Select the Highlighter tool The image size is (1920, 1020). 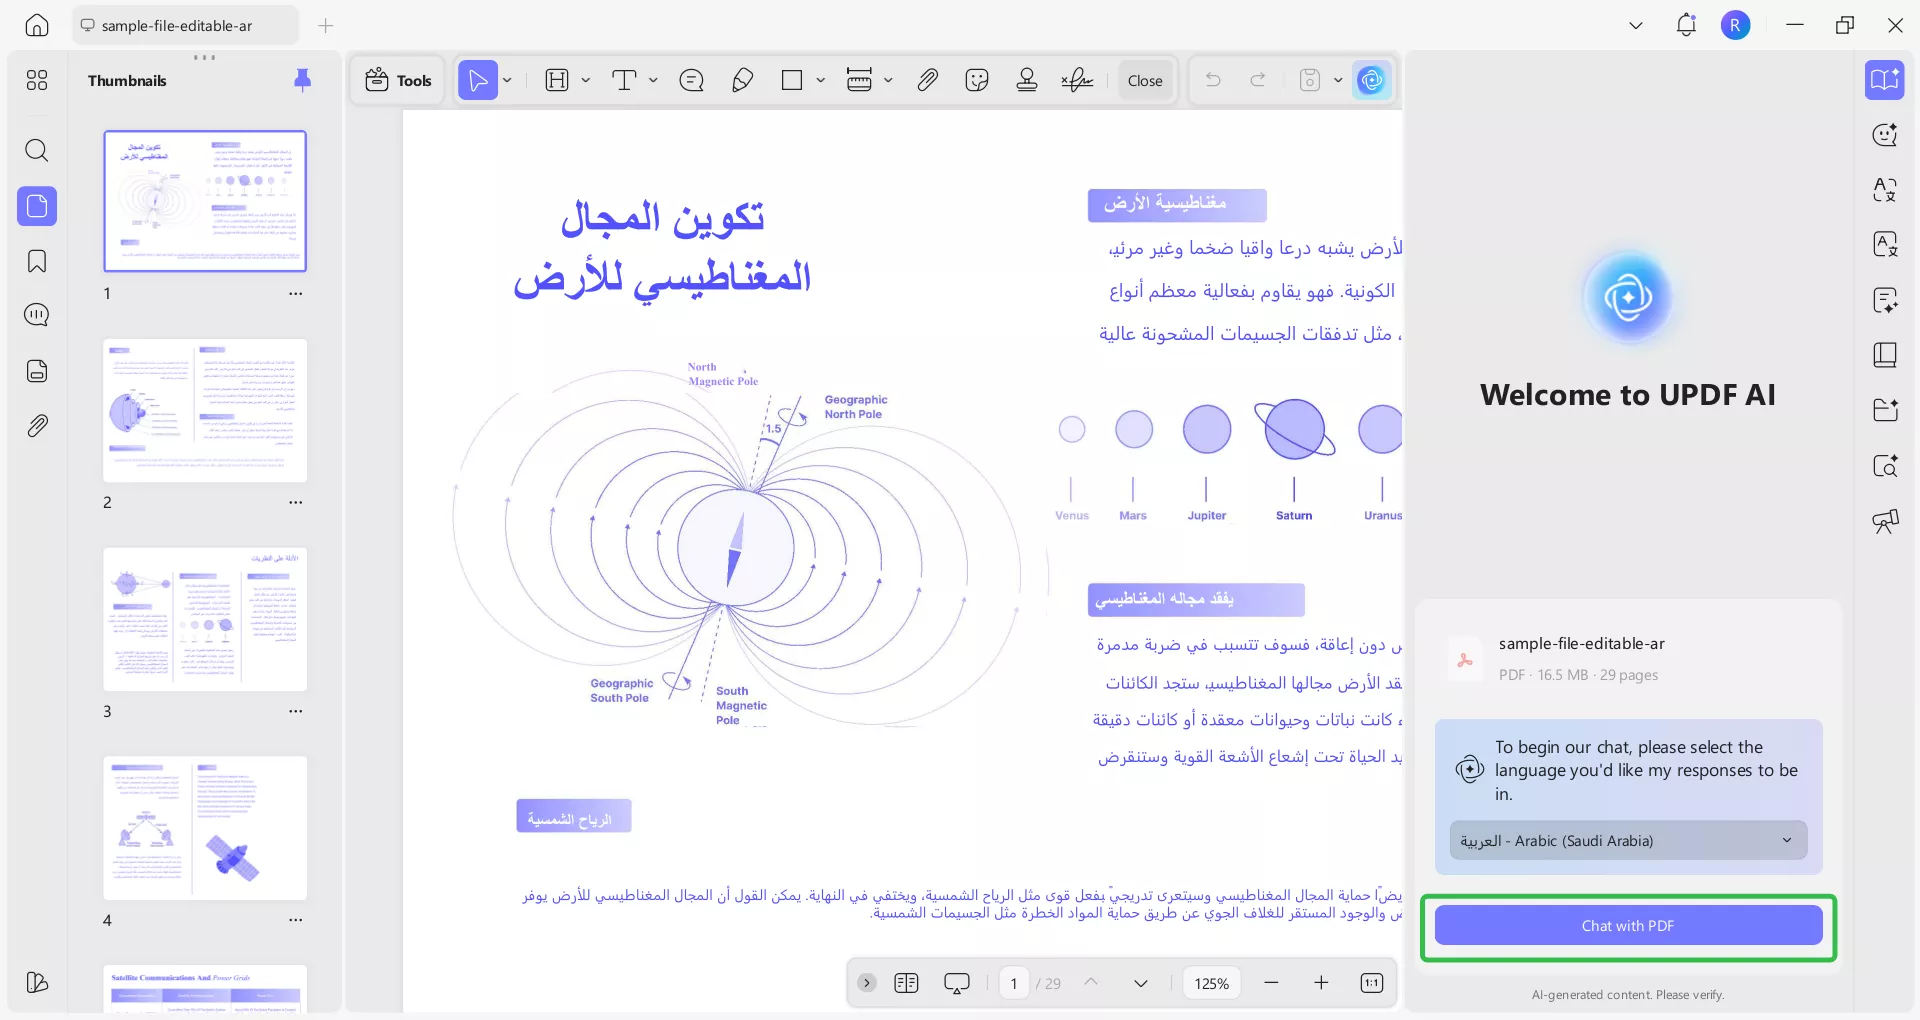(x=742, y=80)
